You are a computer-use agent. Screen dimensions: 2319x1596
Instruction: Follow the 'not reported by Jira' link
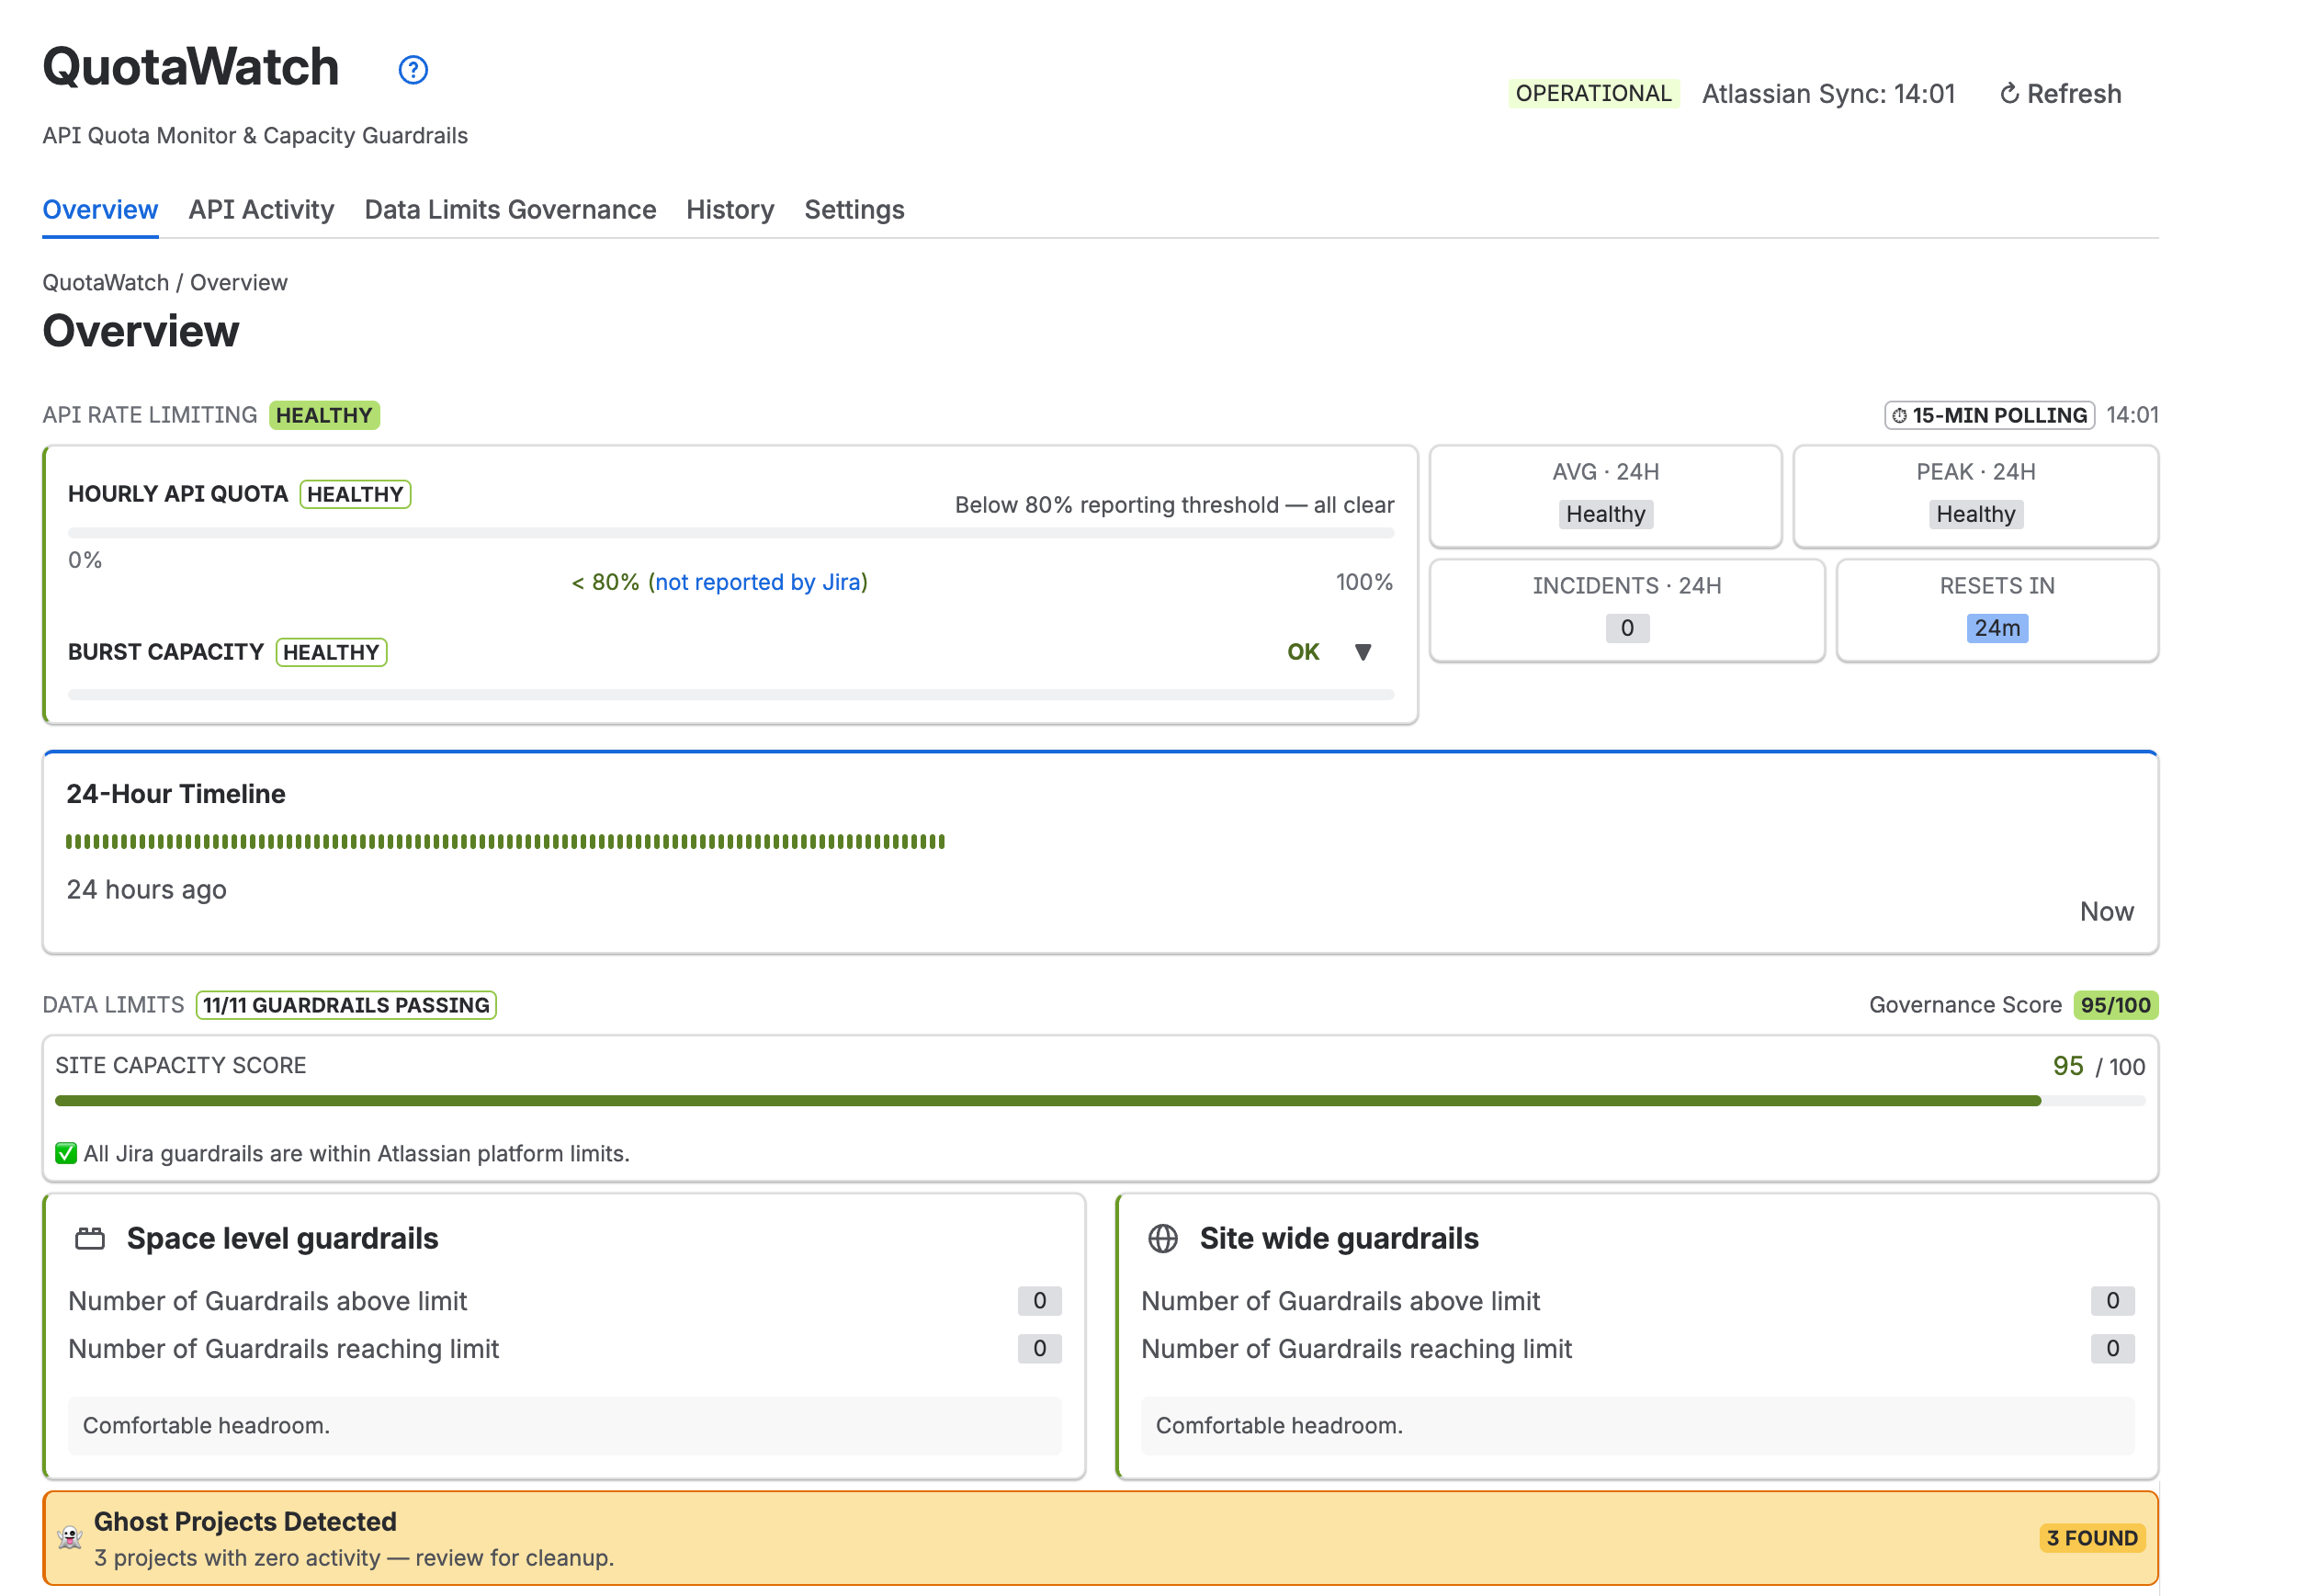coord(757,582)
